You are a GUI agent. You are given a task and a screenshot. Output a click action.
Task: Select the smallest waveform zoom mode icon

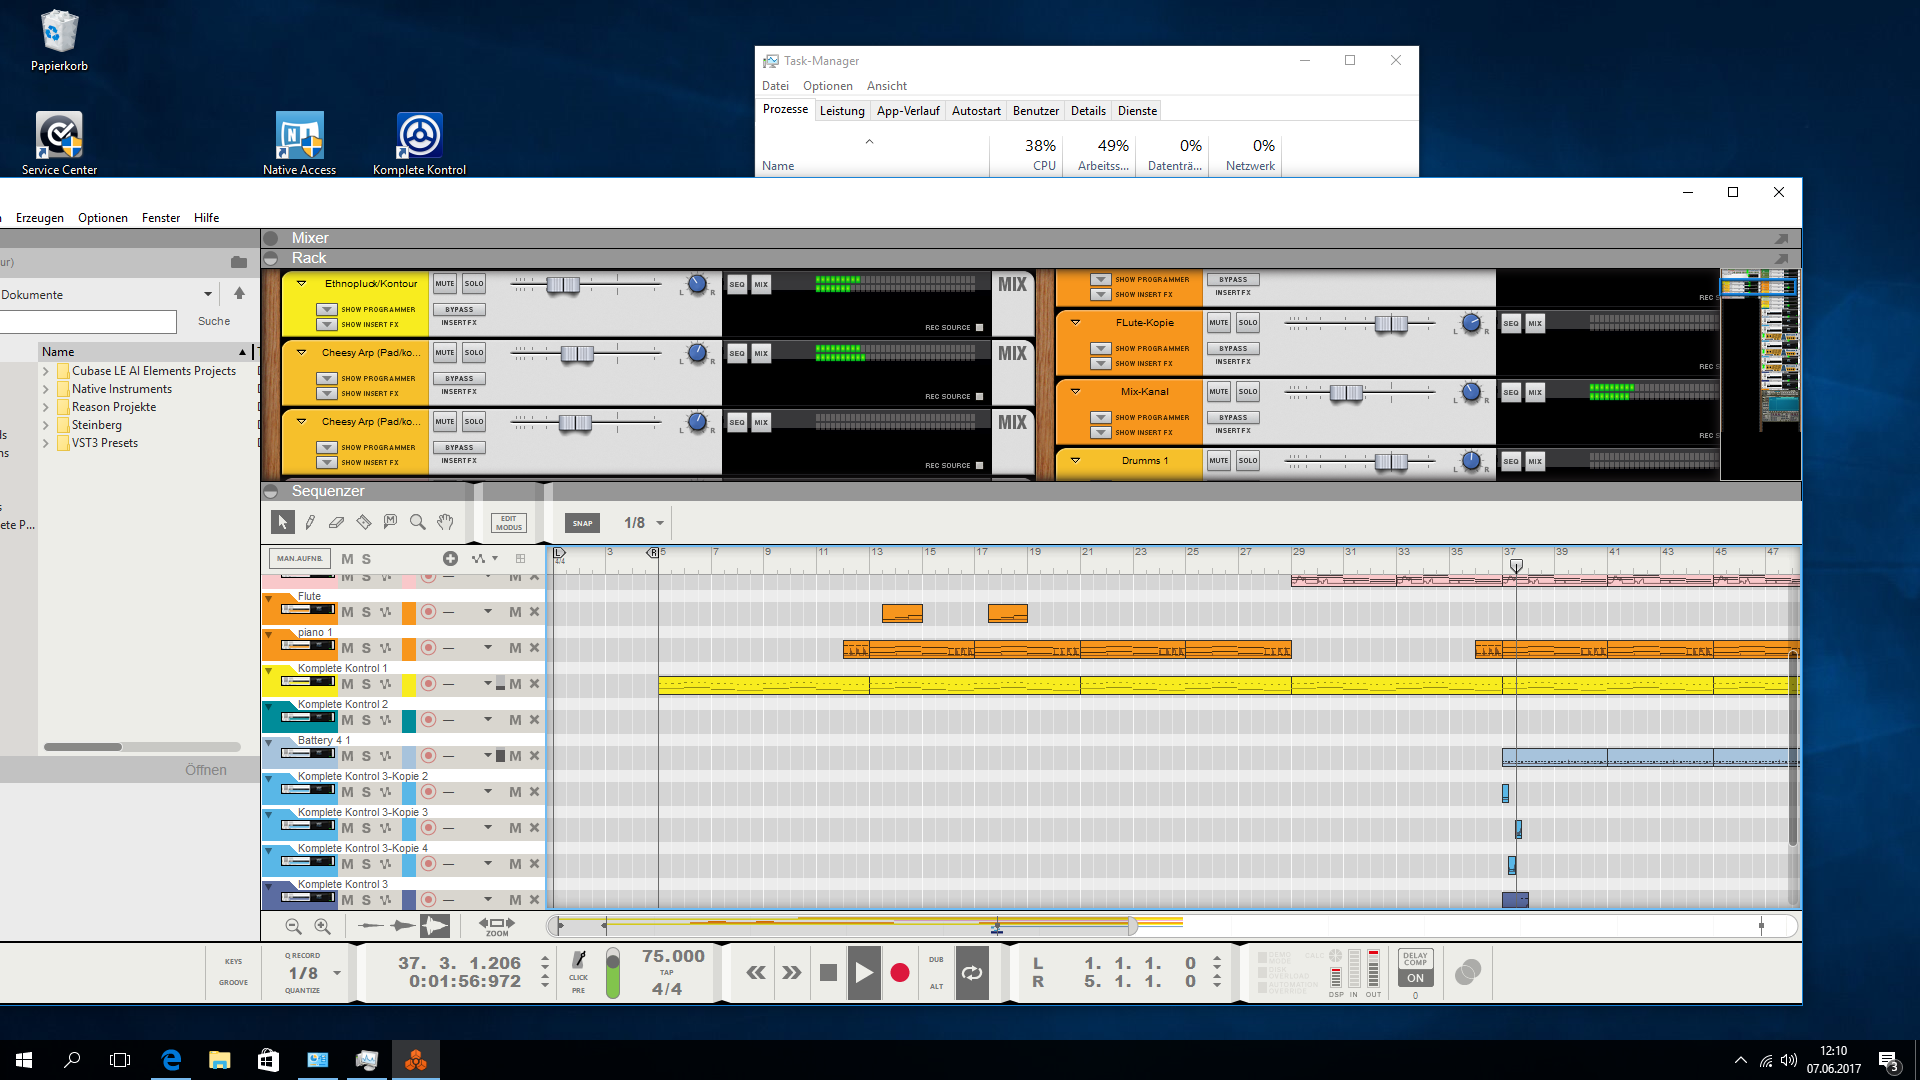371,926
